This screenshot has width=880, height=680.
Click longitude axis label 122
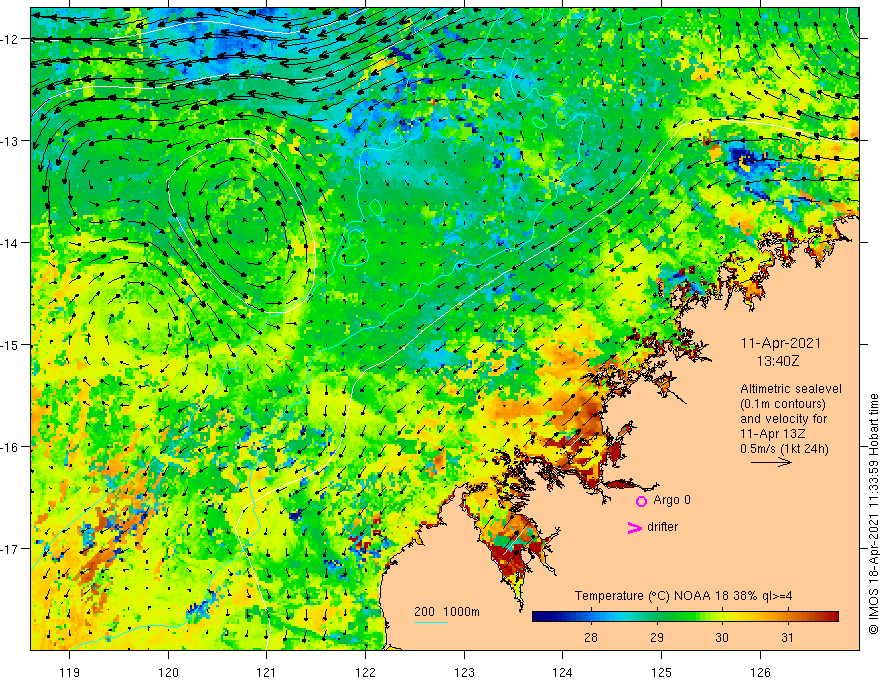(x=365, y=672)
